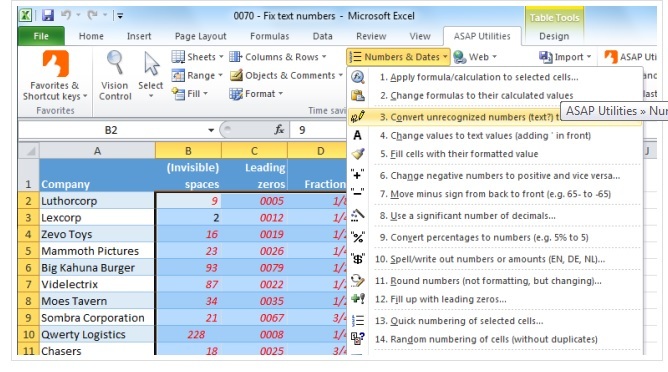Click the Excel application icon in title bar
Image resolution: width=668 pixels, height=372 pixels.
point(25,15)
